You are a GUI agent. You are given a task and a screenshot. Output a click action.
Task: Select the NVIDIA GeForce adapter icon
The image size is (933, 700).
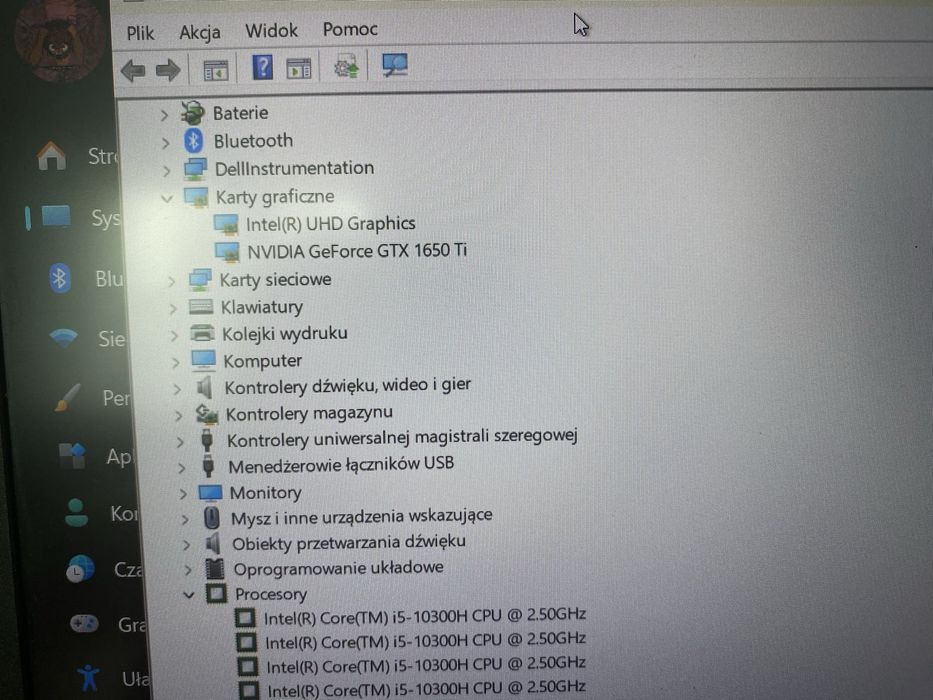tap(227, 252)
